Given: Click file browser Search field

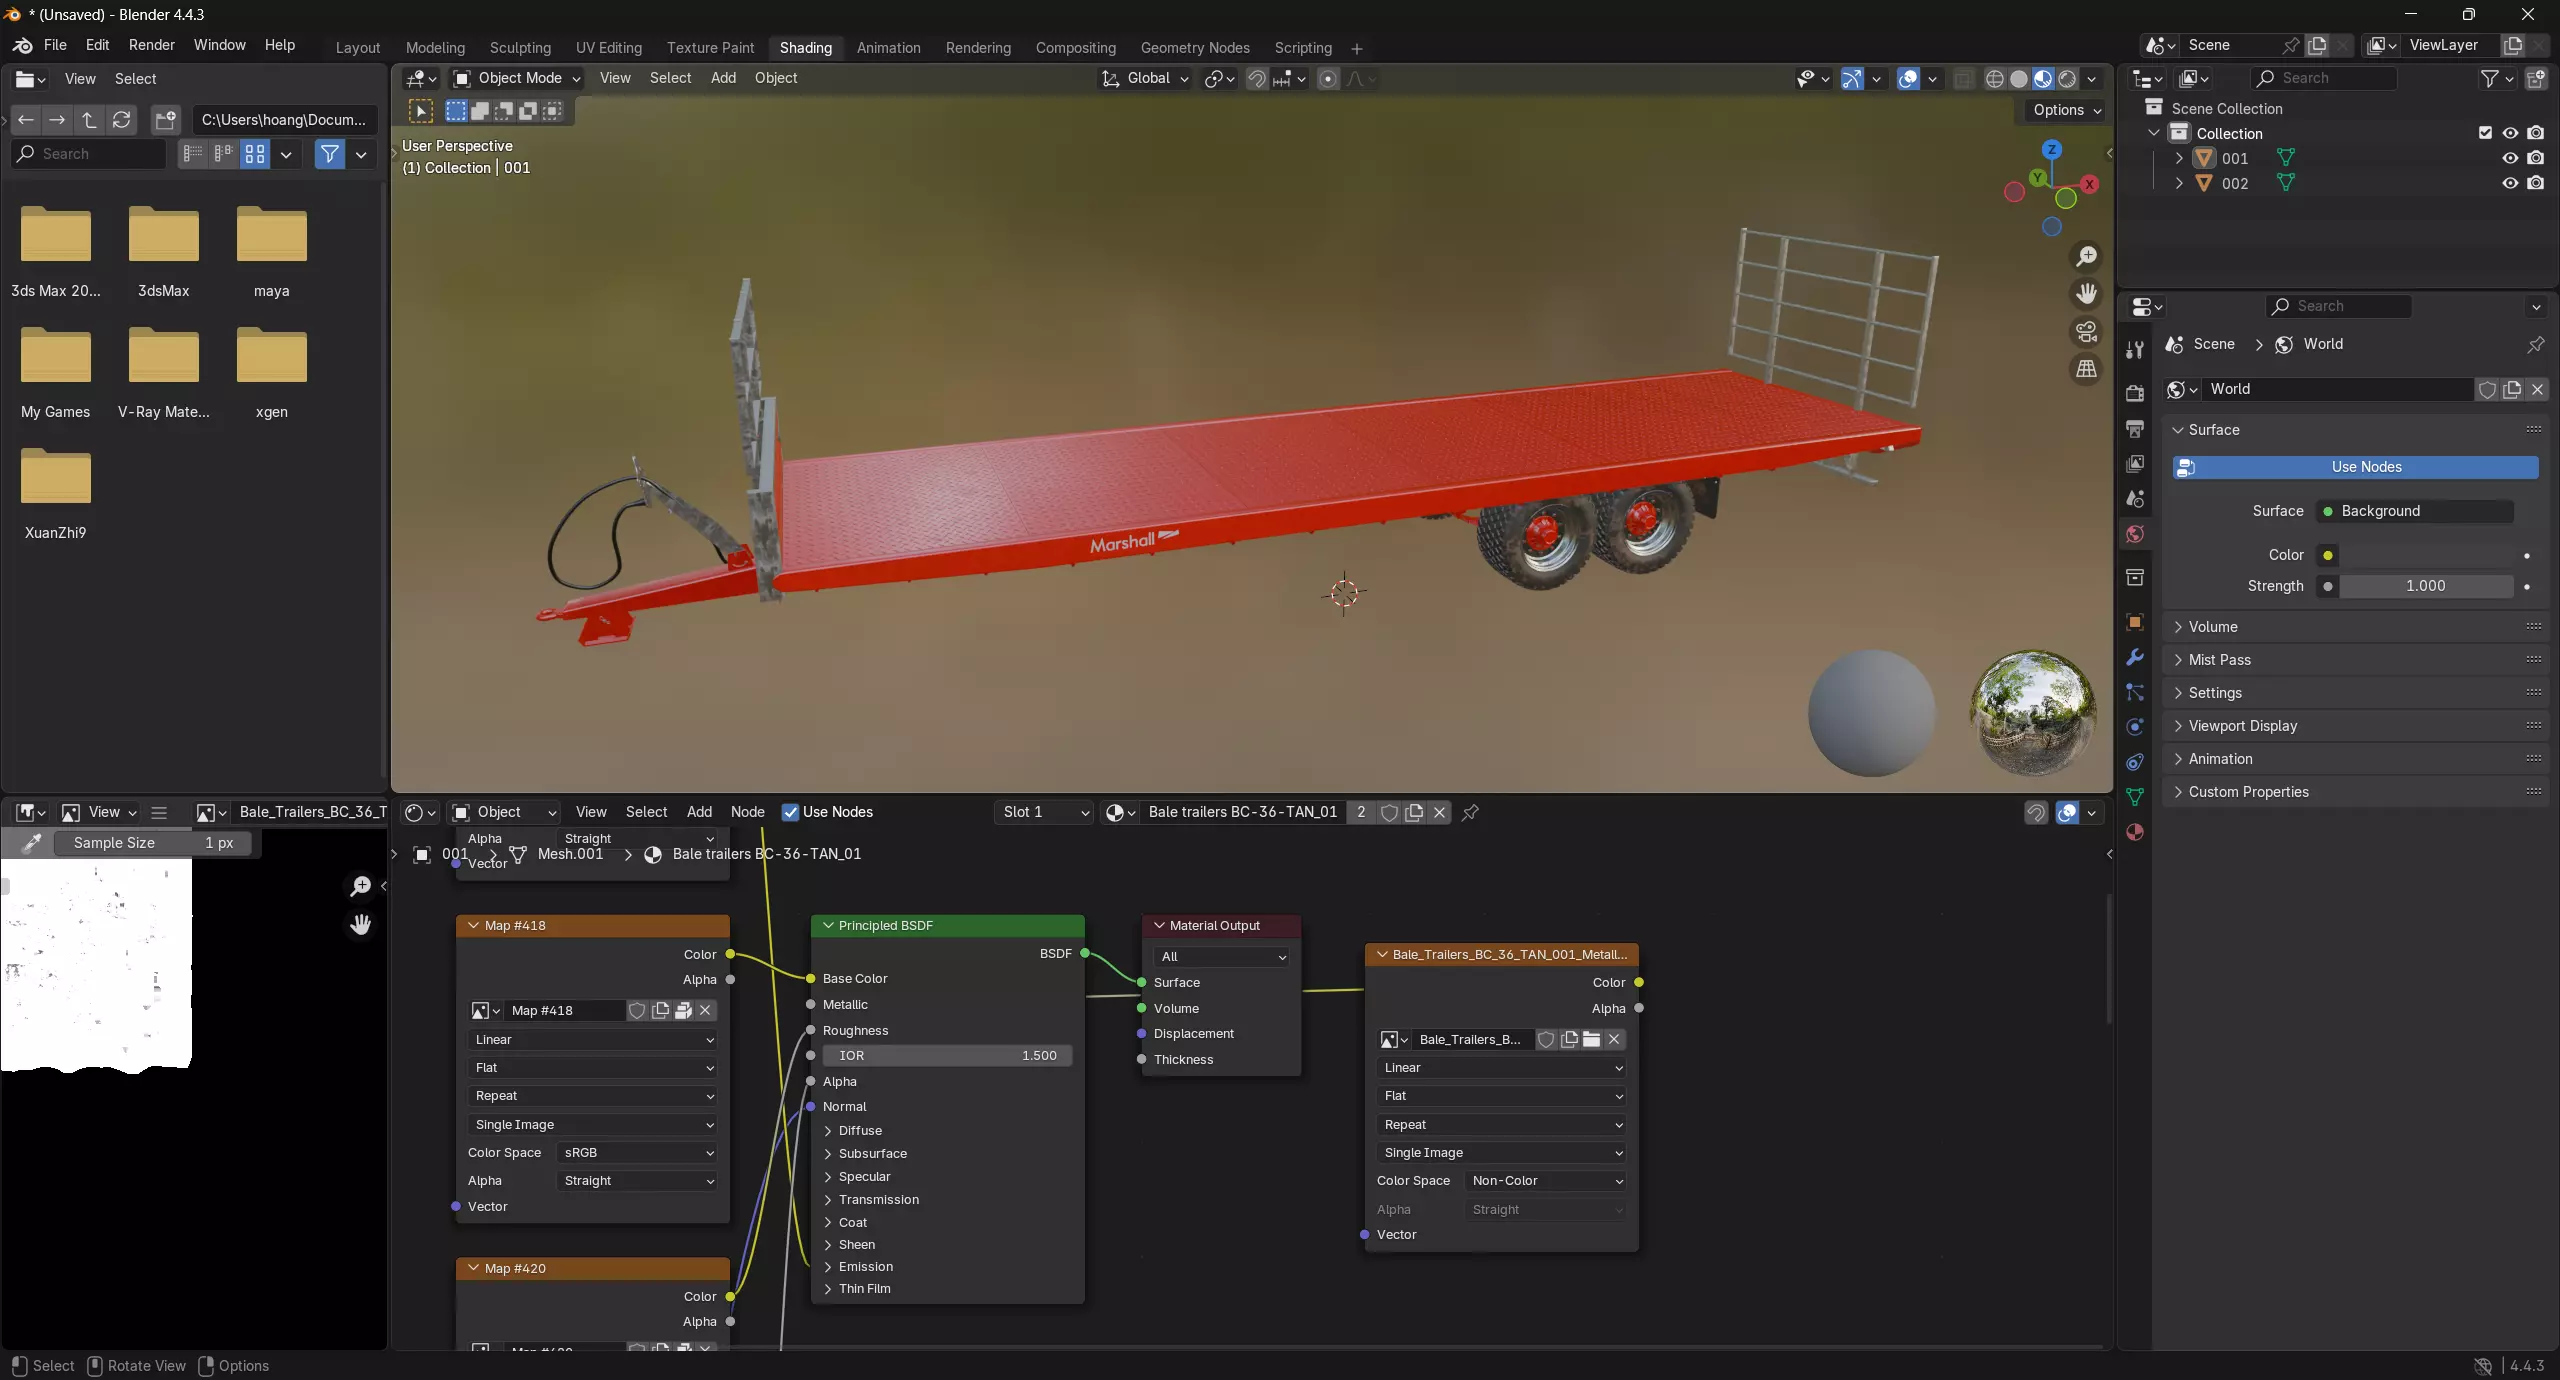Looking at the screenshot, I should [88, 154].
